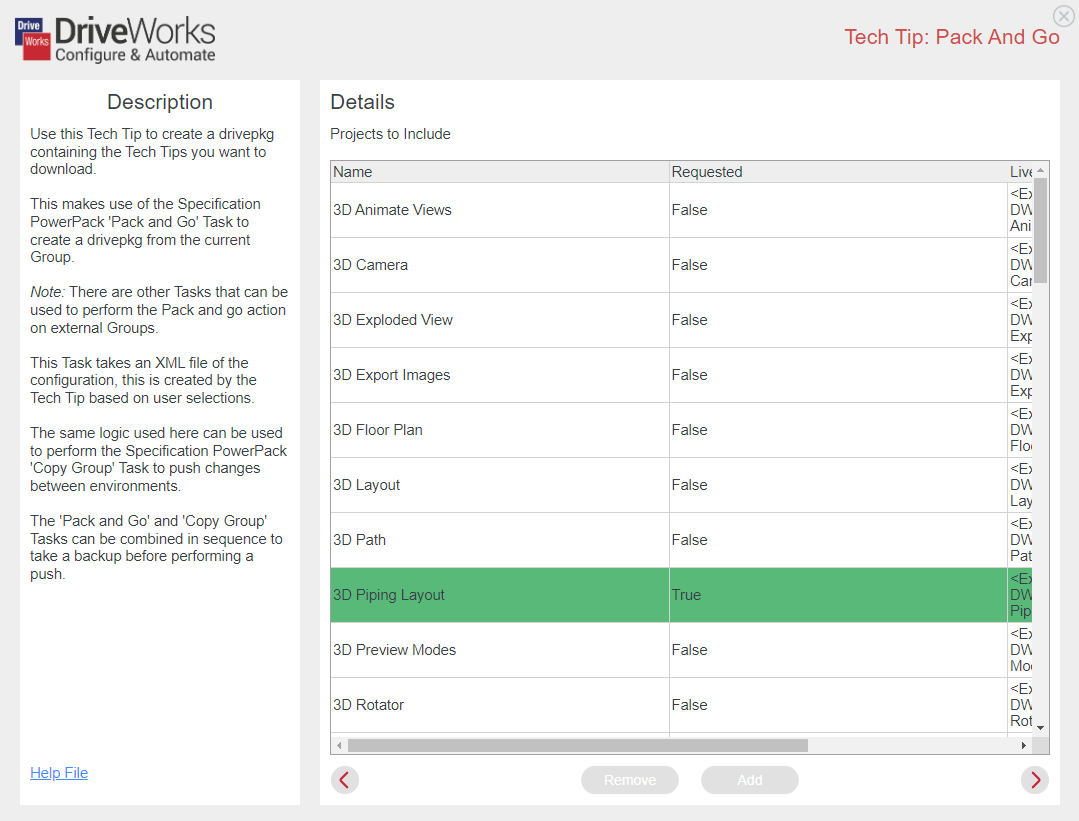The image size is (1079, 821).
Task: Click the Add button
Action: [749, 779]
